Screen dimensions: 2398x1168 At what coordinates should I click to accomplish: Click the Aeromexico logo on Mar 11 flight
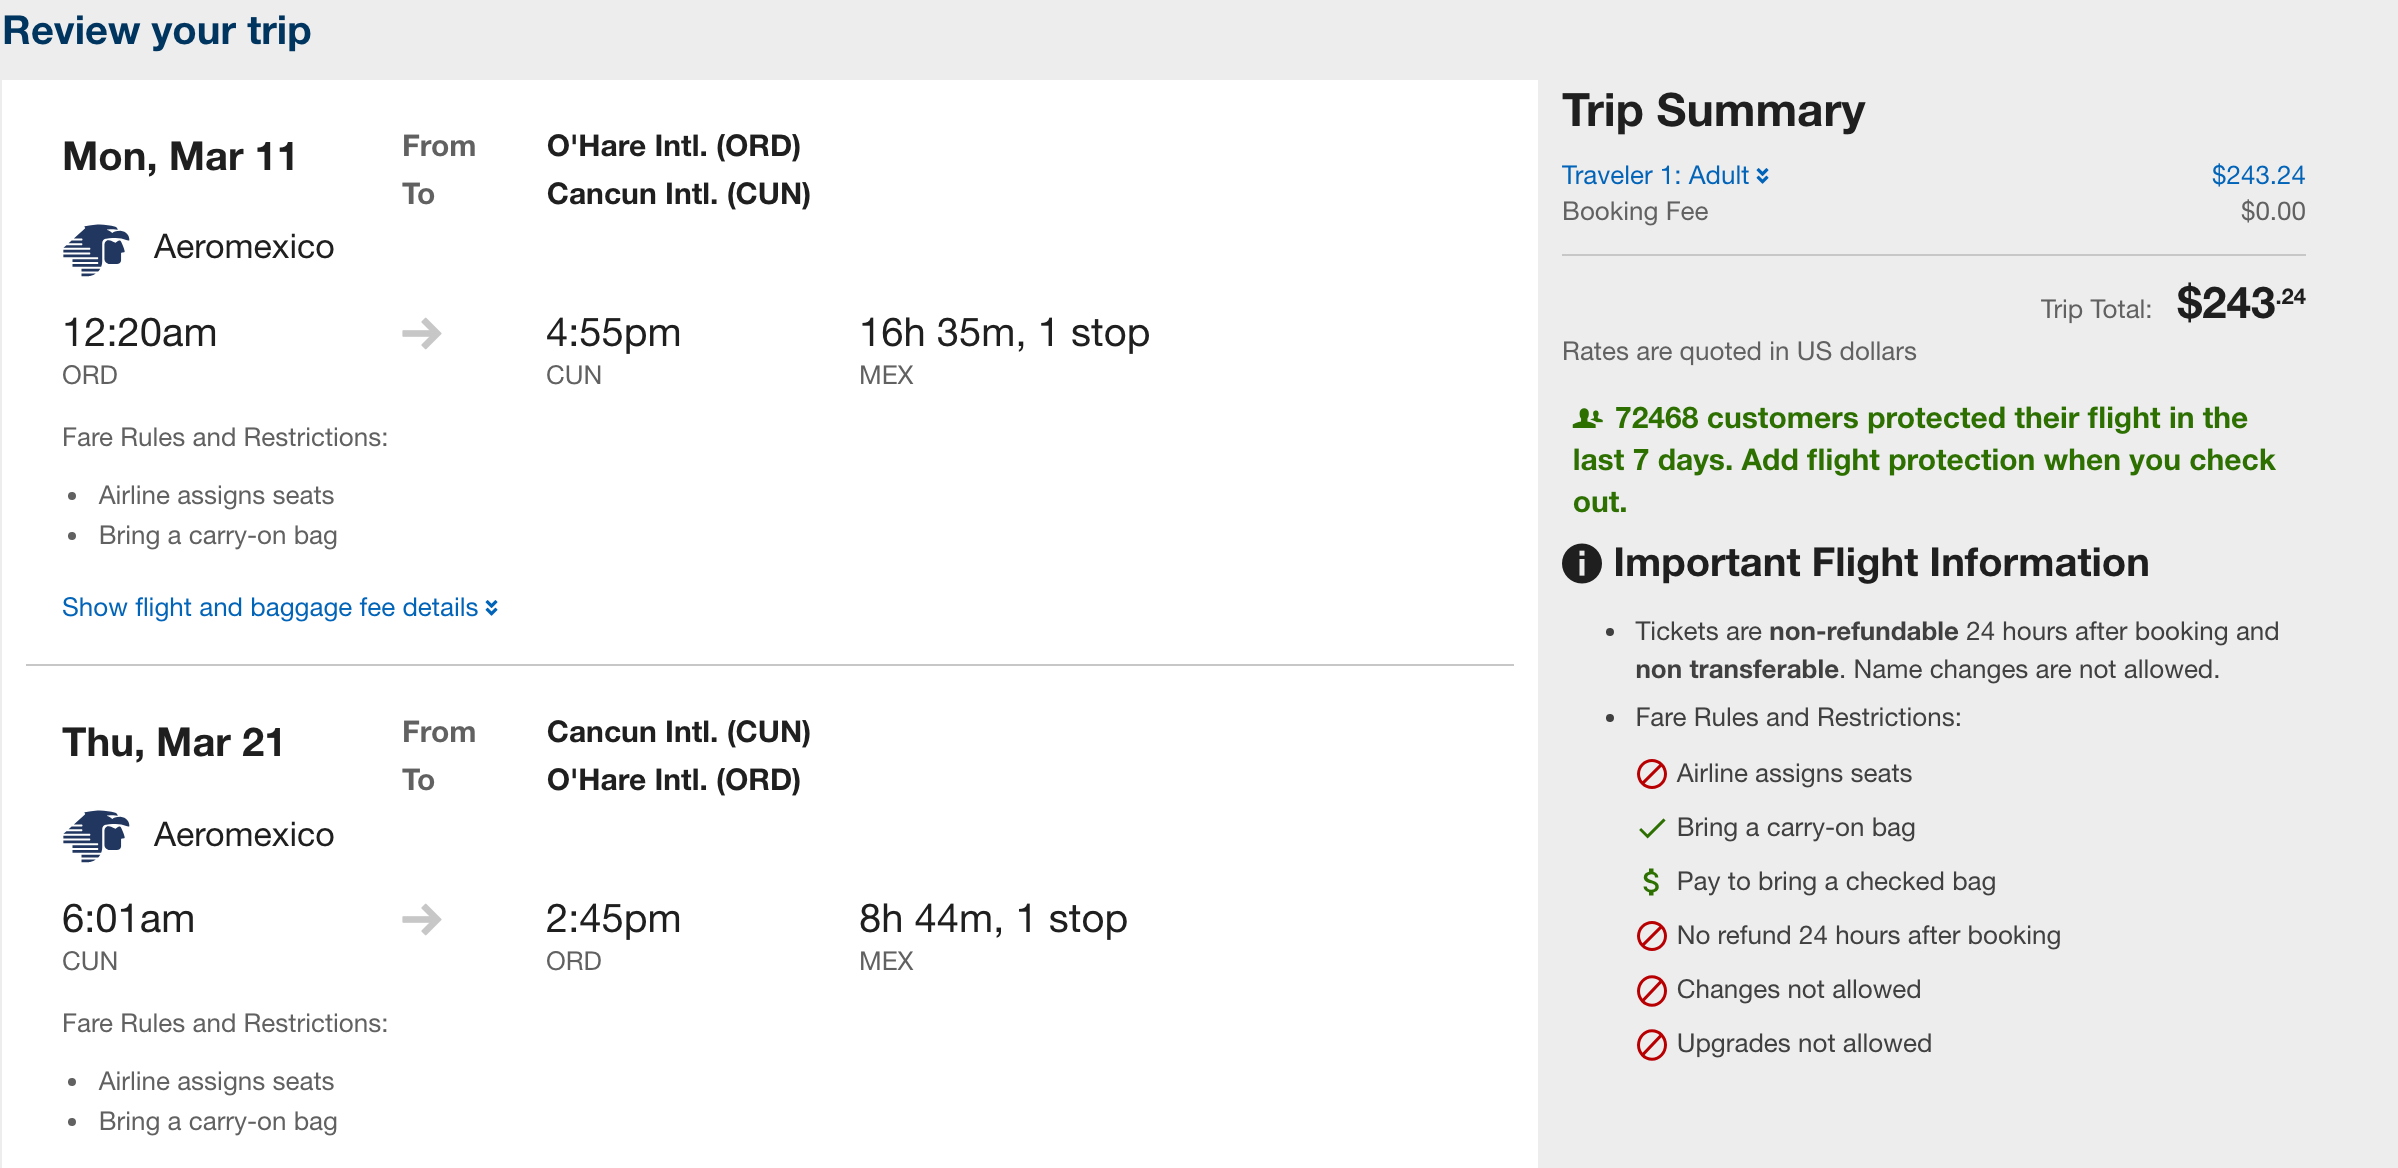(96, 249)
